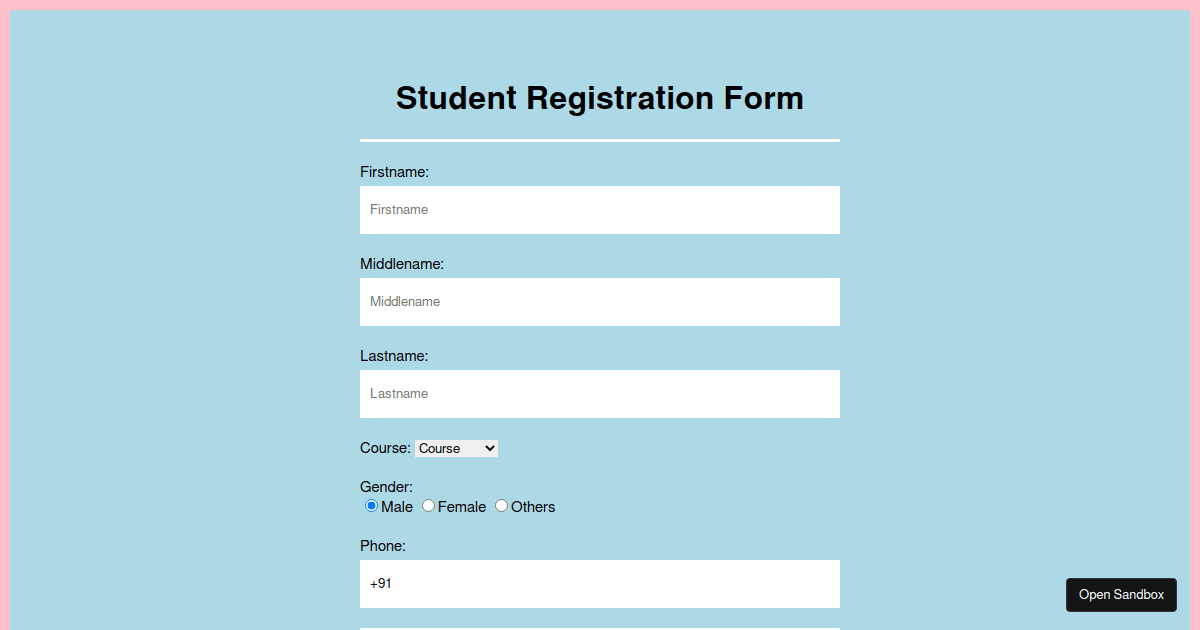The width and height of the screenshot is (1200, 630).
Task: Open the Course dropdown
Action: point(456,448)
